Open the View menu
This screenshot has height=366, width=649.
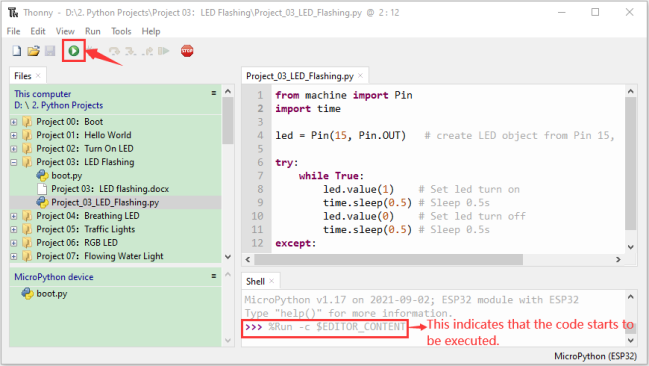[65, 31]
